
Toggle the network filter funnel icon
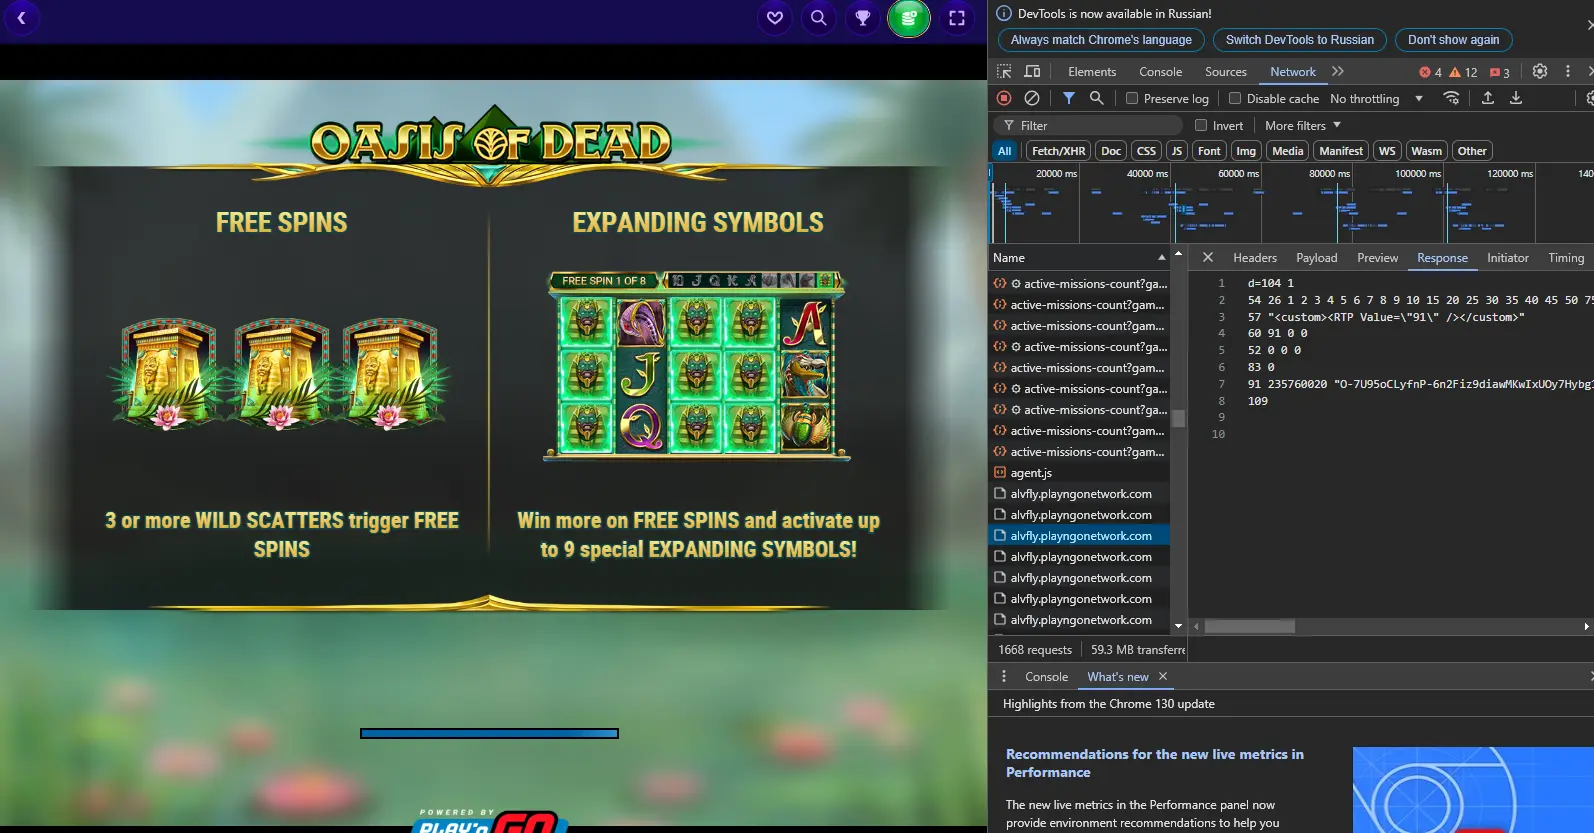click(1069, 98)
